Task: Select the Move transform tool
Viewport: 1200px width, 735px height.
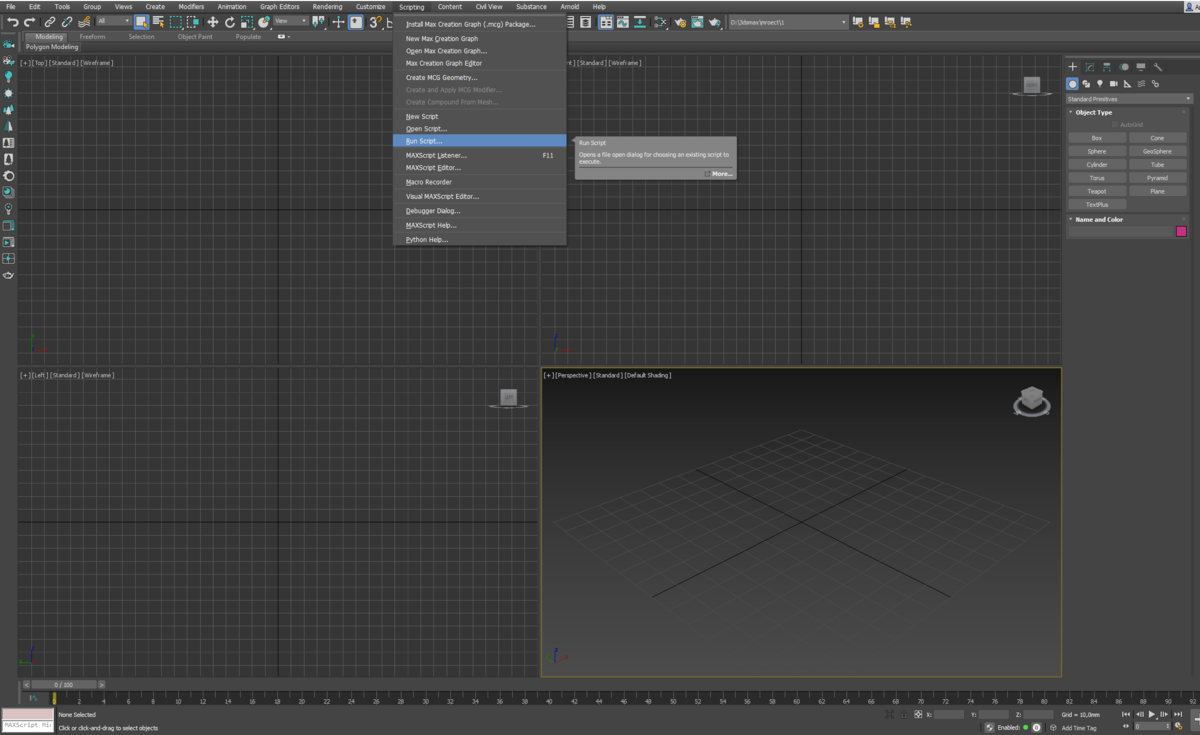Action: pos(212,22)
